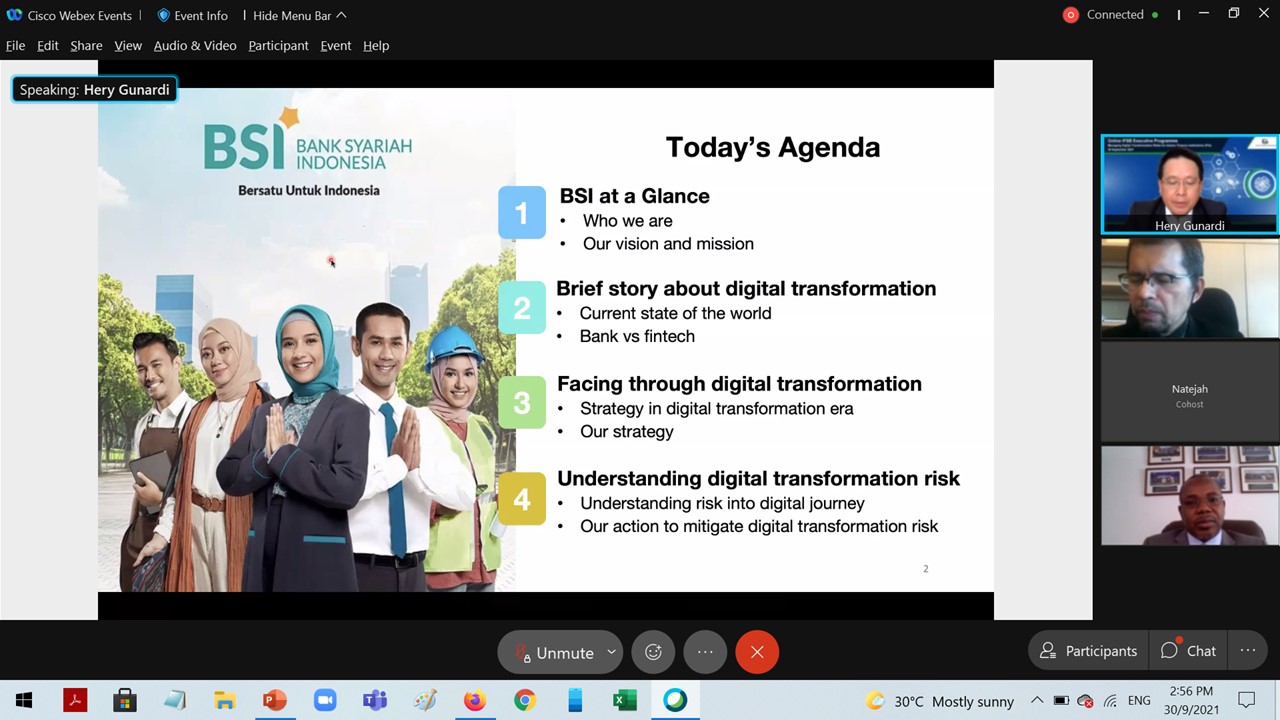Open more options ellipsis in call controls
The height and width of the screenshot is (720, 1280).
click(x=705, y=652)
